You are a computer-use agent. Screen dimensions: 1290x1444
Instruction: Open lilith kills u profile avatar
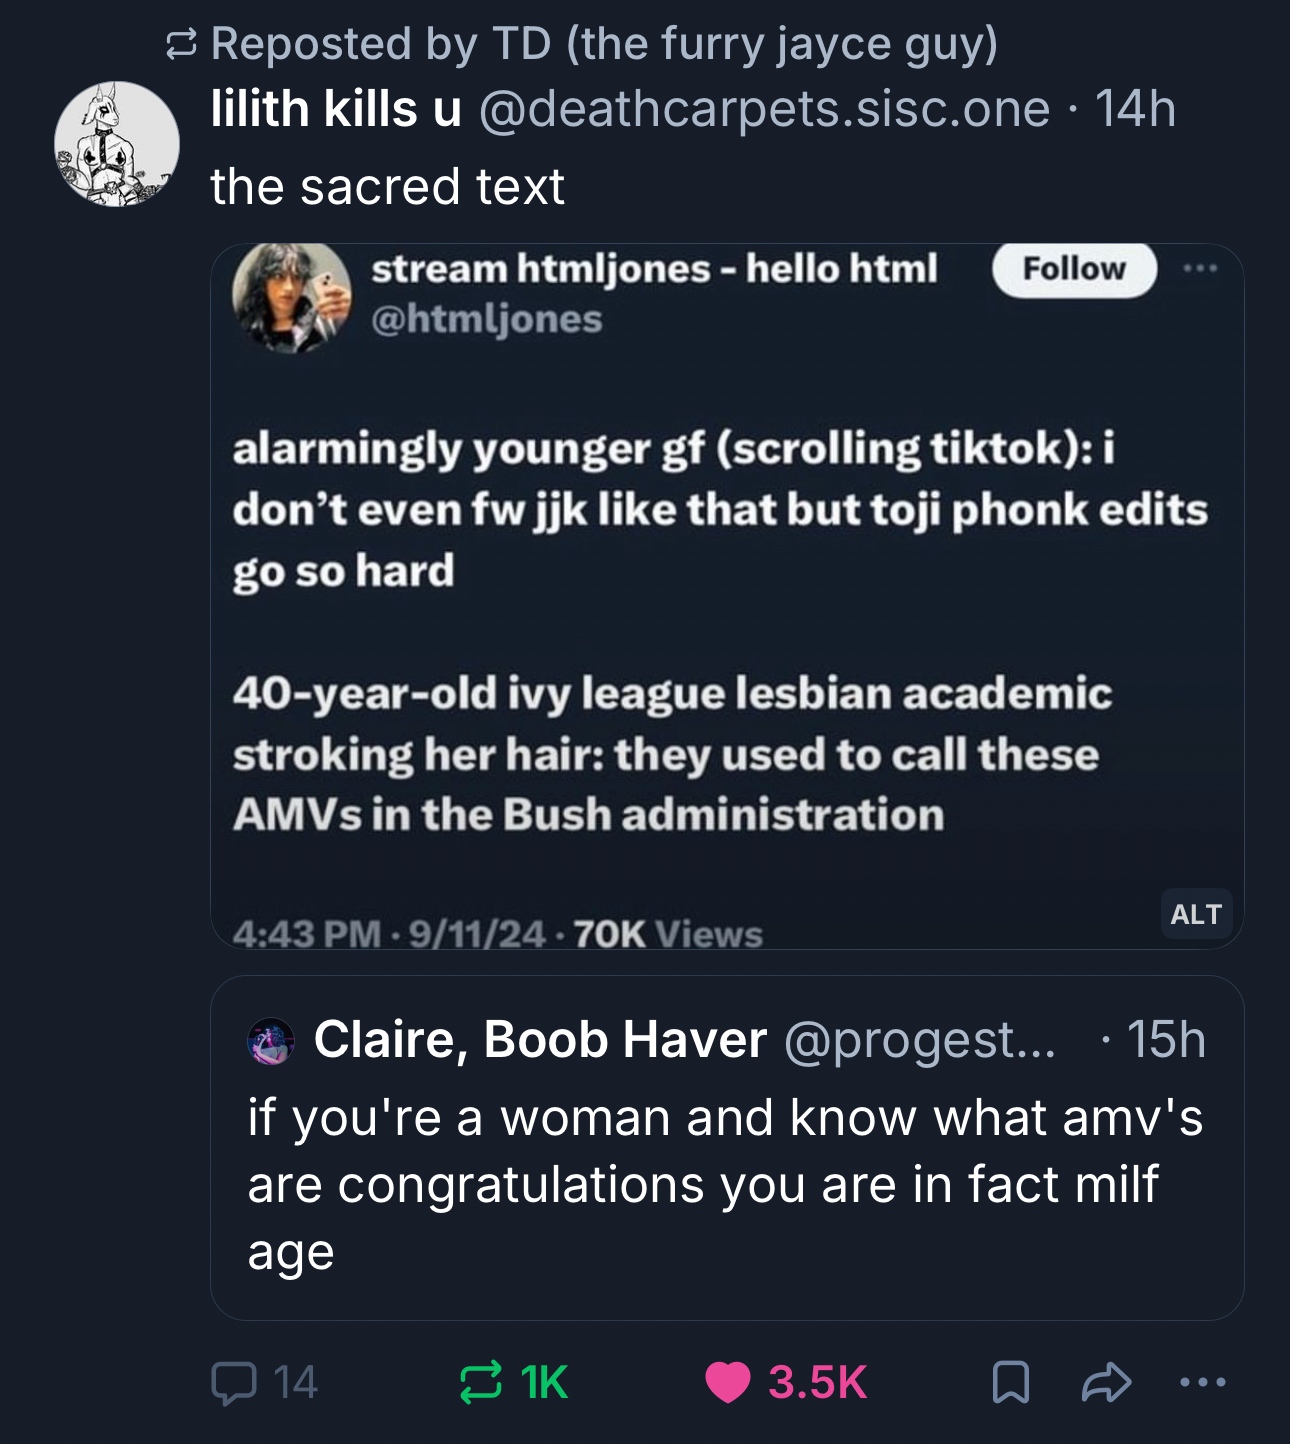tap(117, 144)
